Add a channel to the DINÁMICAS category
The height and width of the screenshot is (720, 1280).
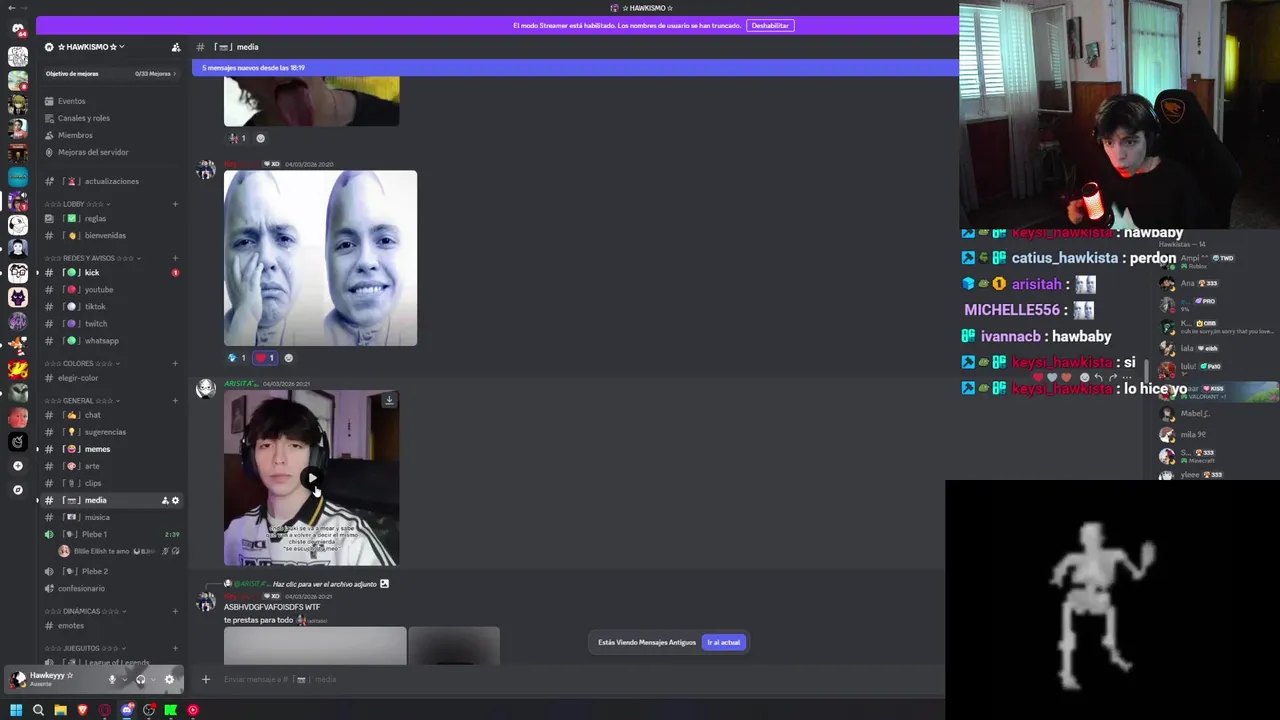click(175, 611)
